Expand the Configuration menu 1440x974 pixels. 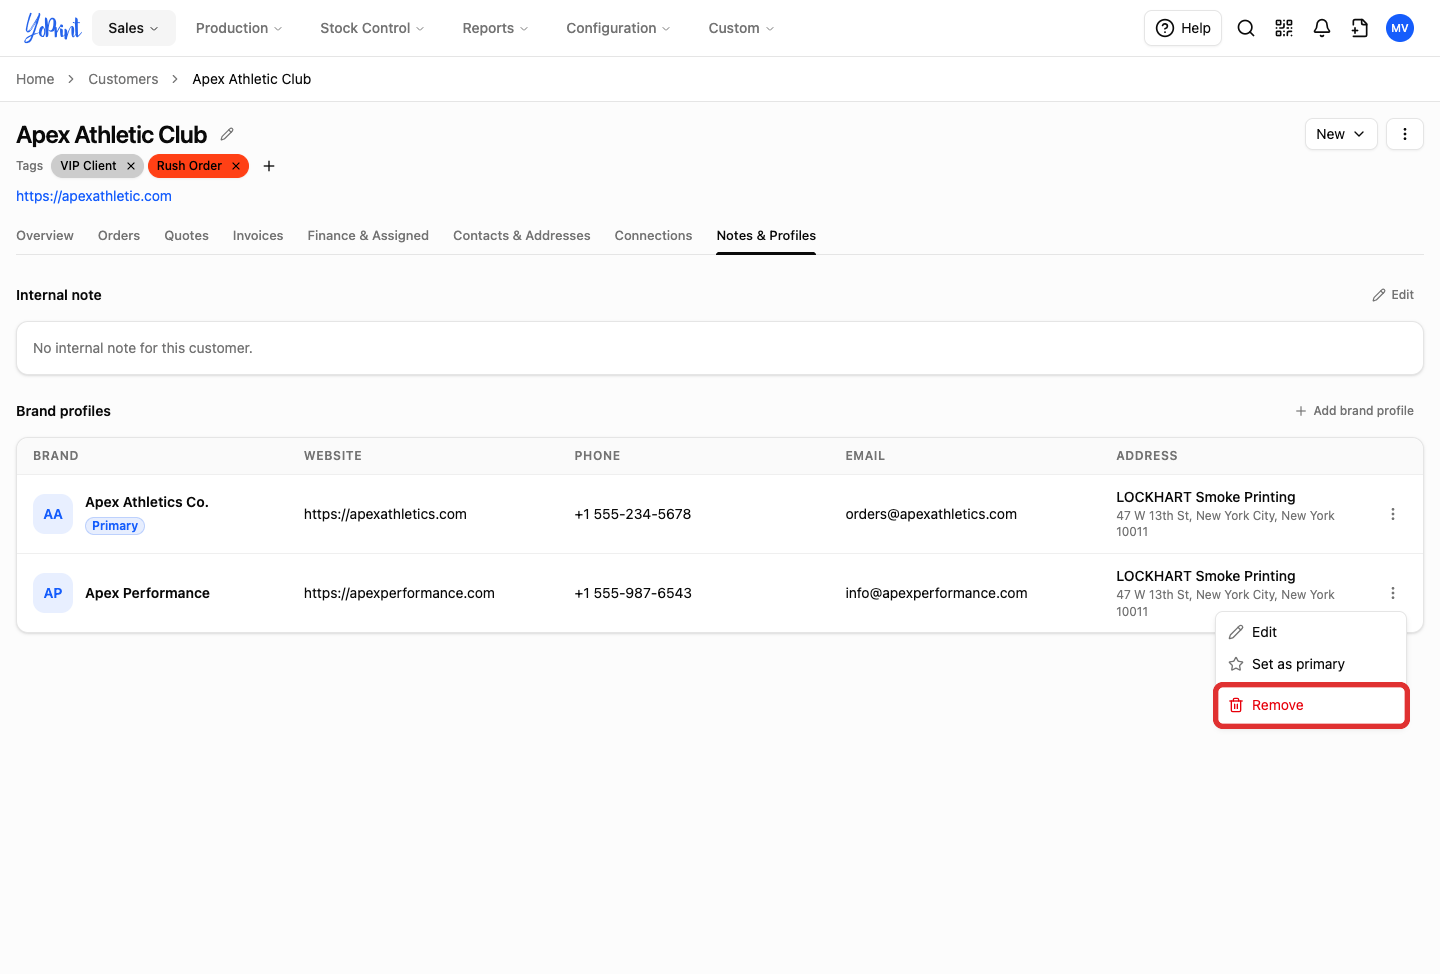618,28
